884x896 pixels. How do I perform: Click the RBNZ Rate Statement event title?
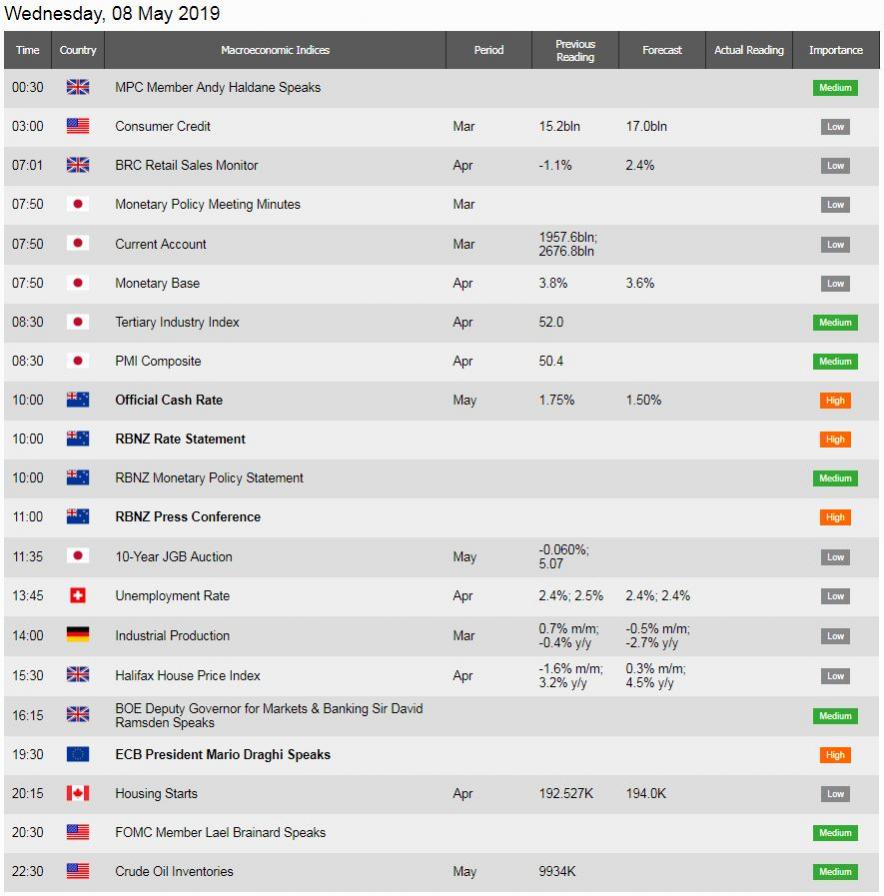pos(180,439)
